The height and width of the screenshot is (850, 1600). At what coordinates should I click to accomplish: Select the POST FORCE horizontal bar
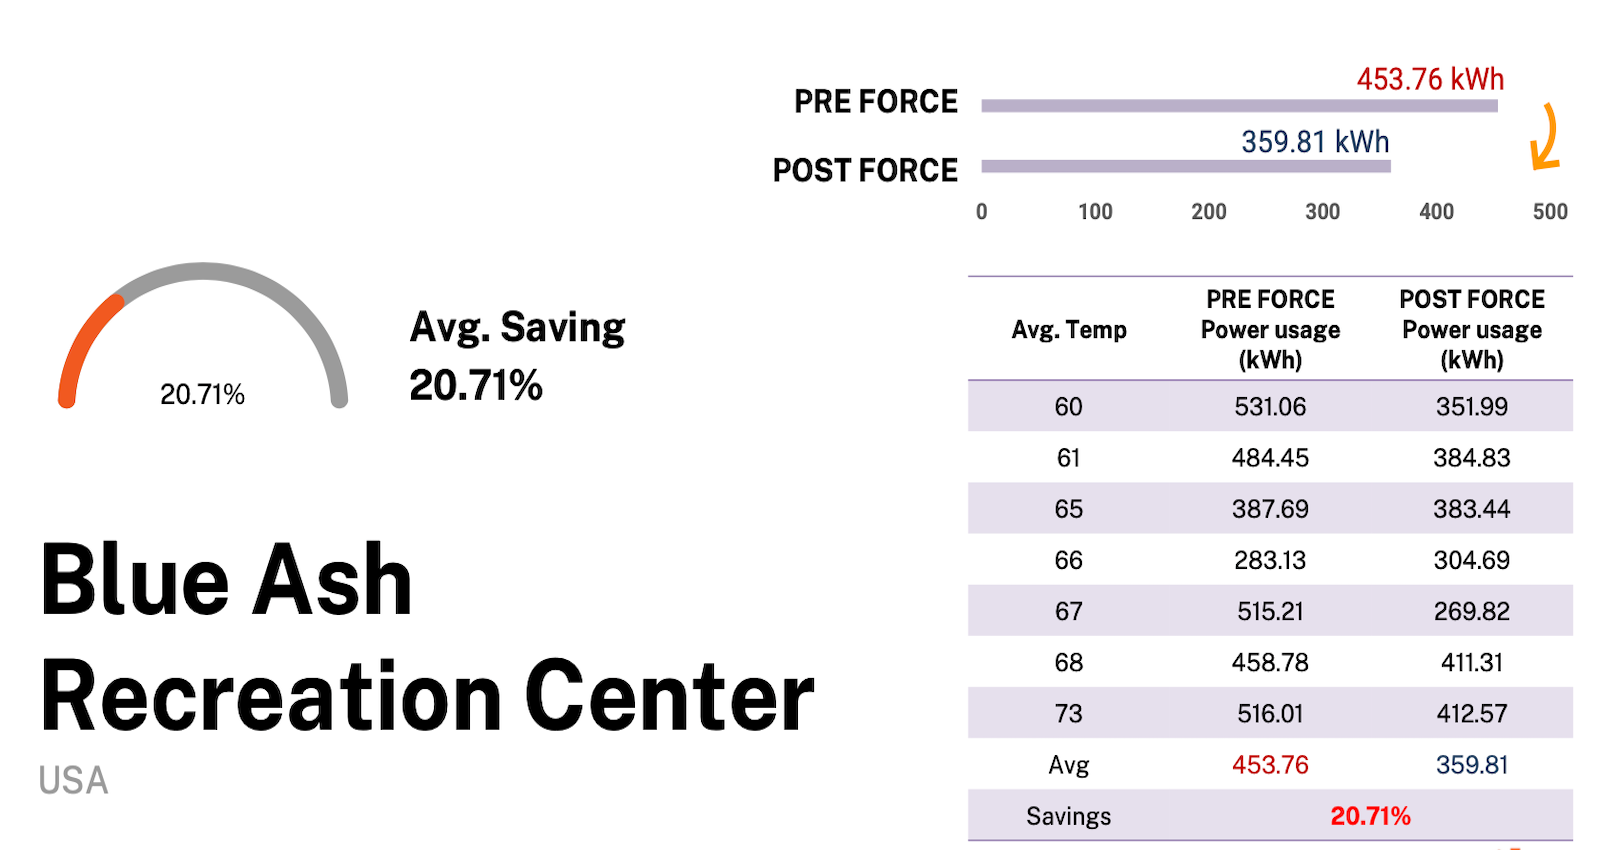click(x=1185, y=167)
